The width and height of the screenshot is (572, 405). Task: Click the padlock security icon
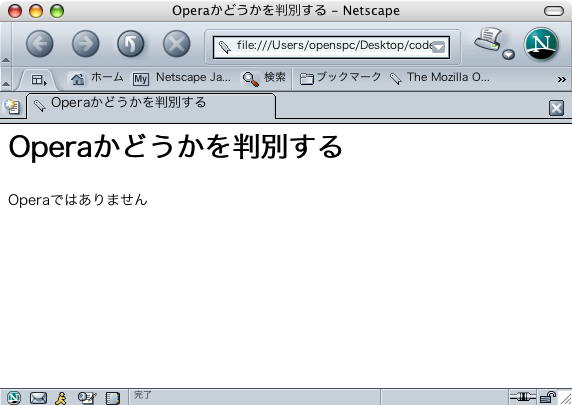tap(548, 397)
